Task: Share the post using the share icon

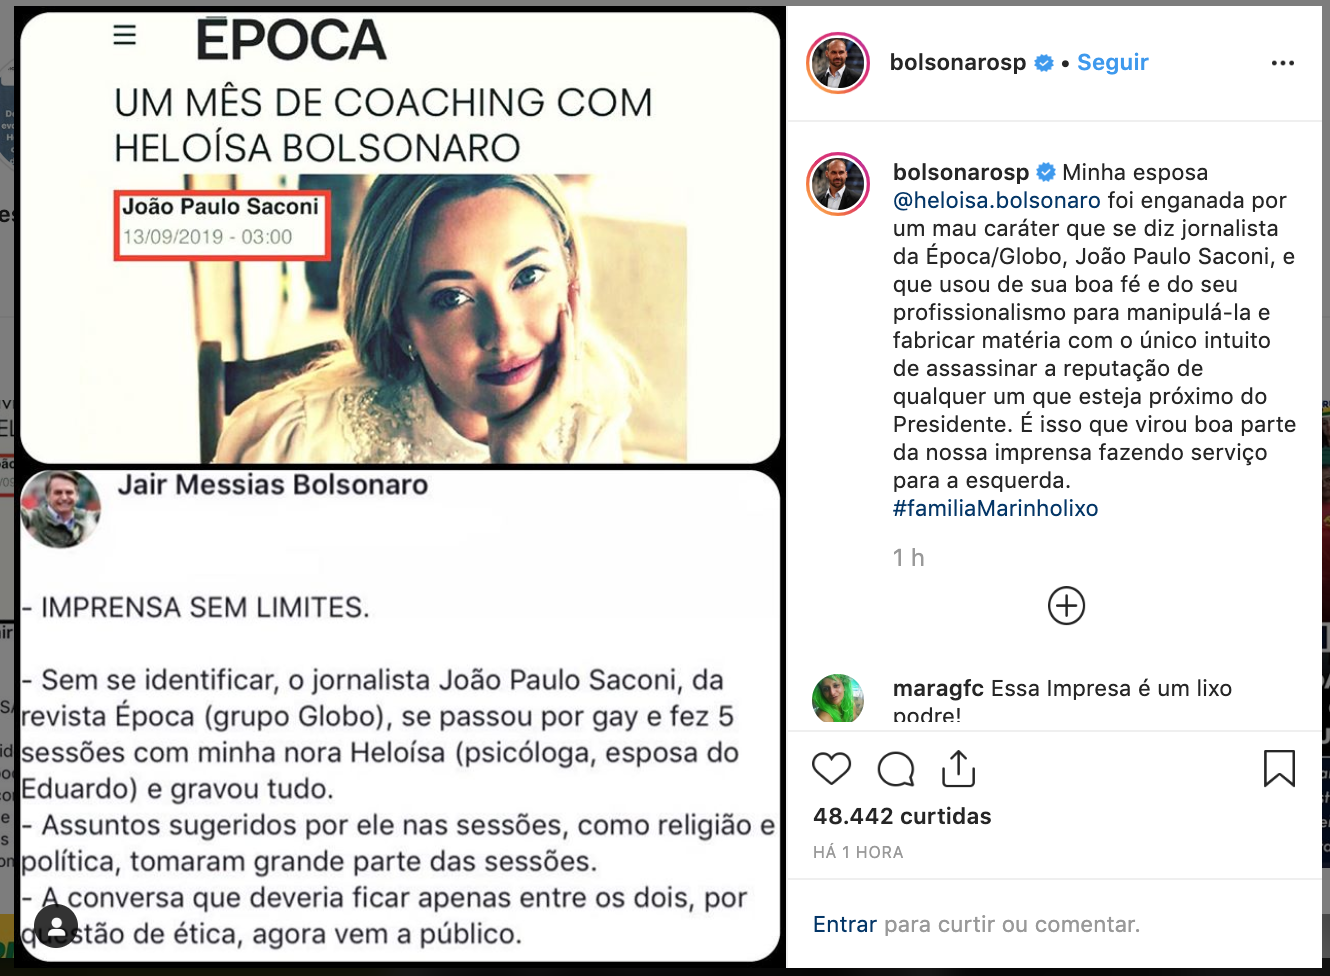Action: click(958, 768)
